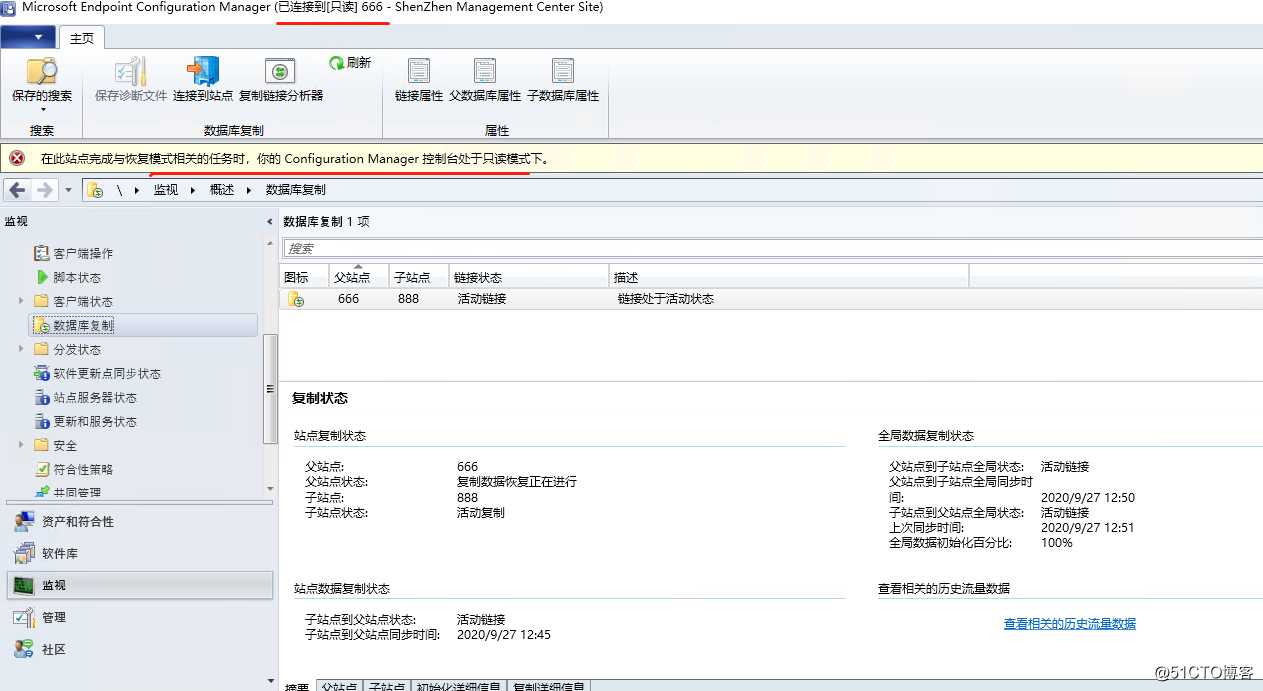Image resolution: width=1263 pixels, height=691 pixels.
Task: Open 子数据库属性 from the ribbon
Action: click(x=563, y=80)
